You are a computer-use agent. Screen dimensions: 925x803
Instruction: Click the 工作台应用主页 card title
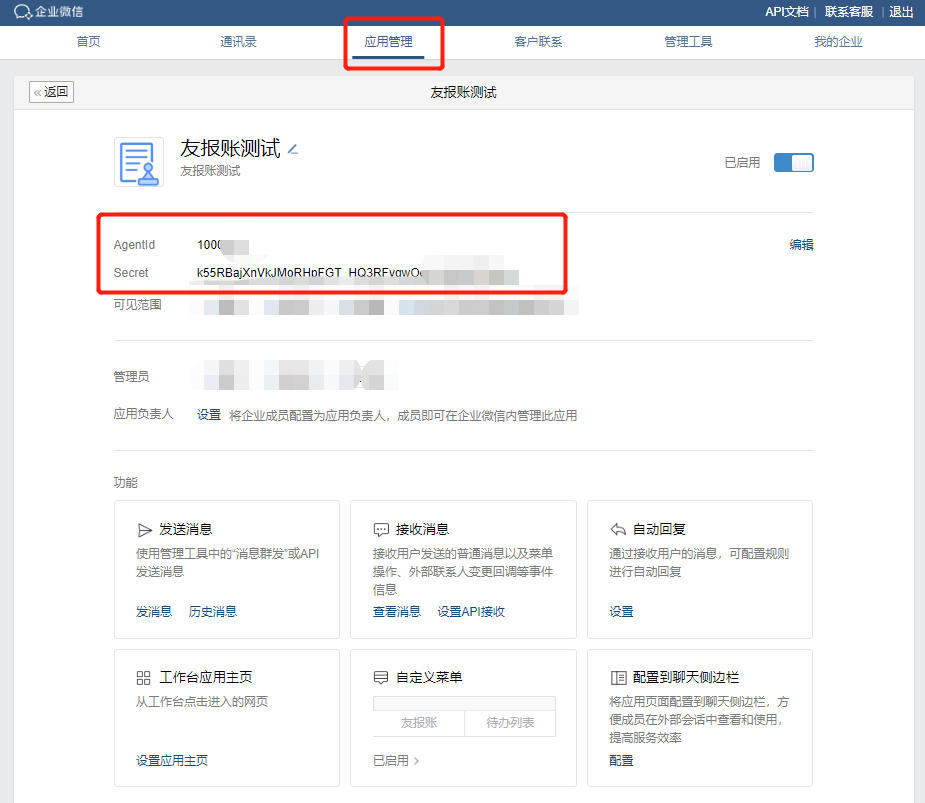(x=206, y=678)
